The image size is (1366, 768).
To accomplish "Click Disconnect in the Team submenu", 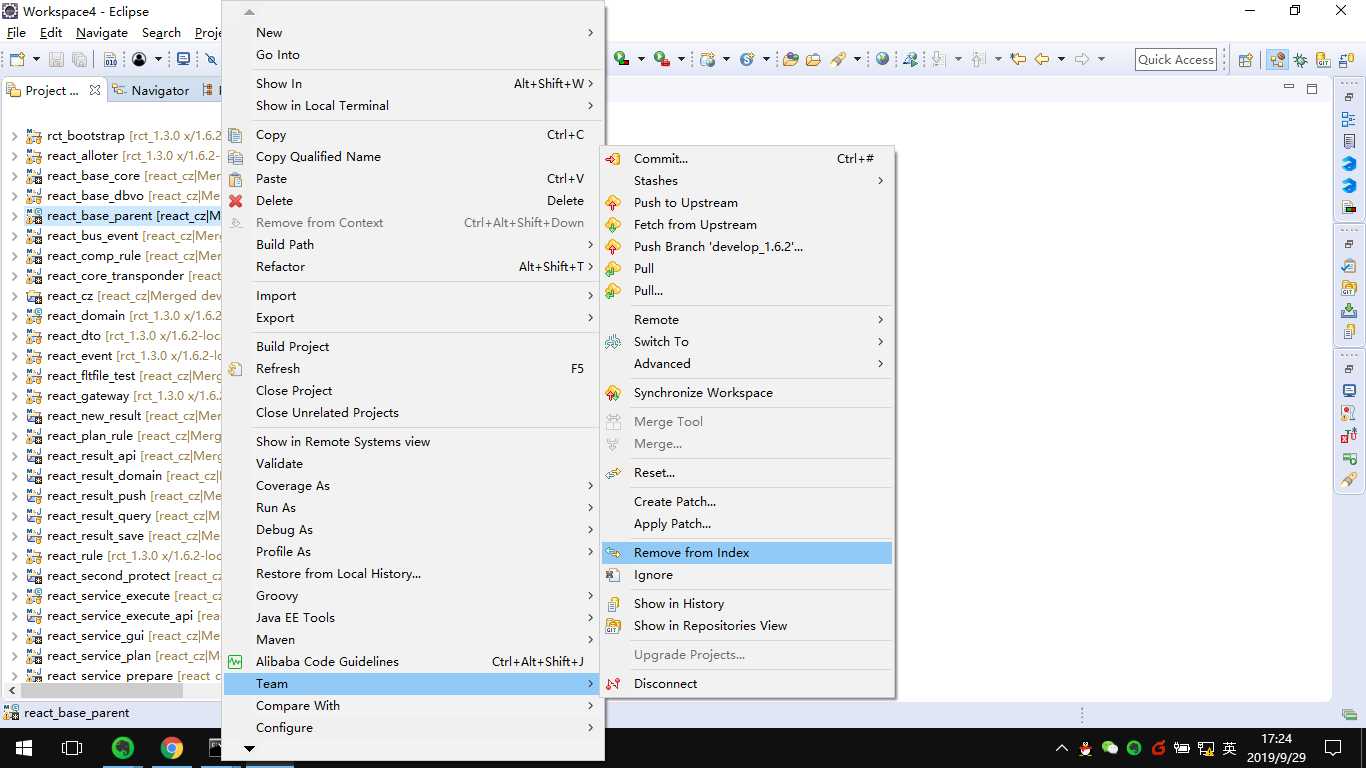I will point(746,684).
